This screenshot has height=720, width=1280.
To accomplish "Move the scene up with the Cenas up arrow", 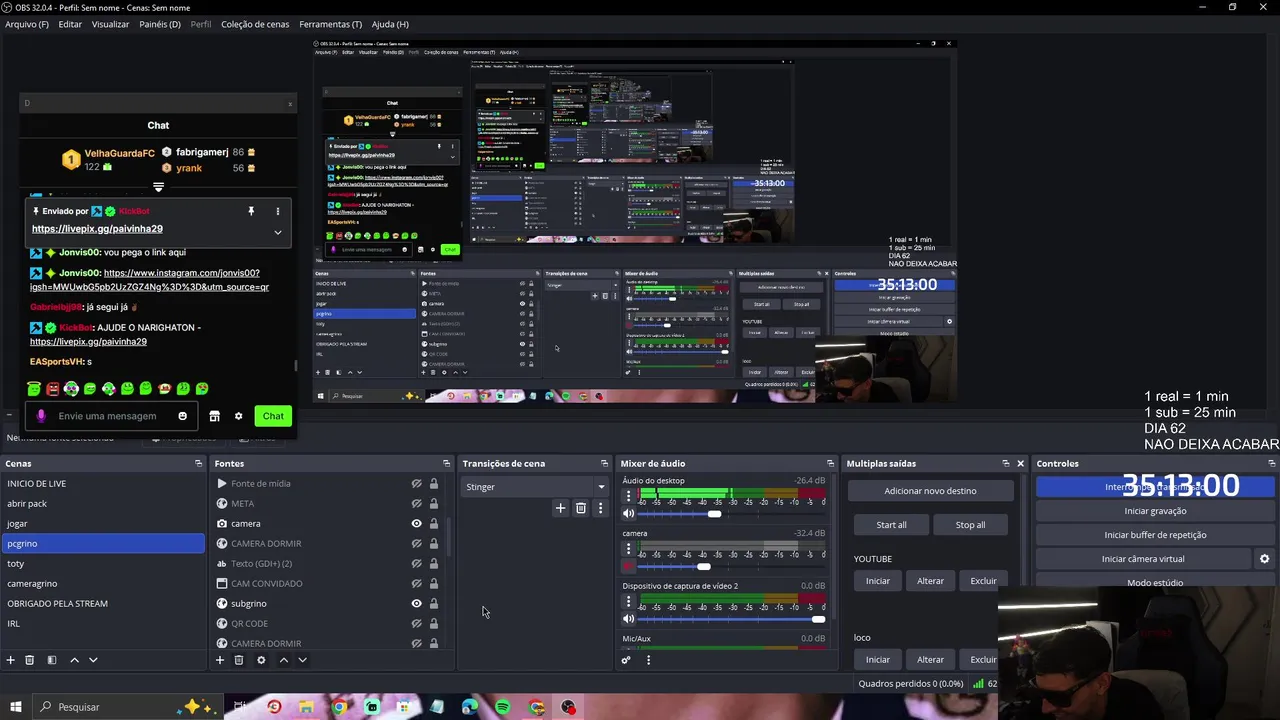I will (x=74, y=660).
